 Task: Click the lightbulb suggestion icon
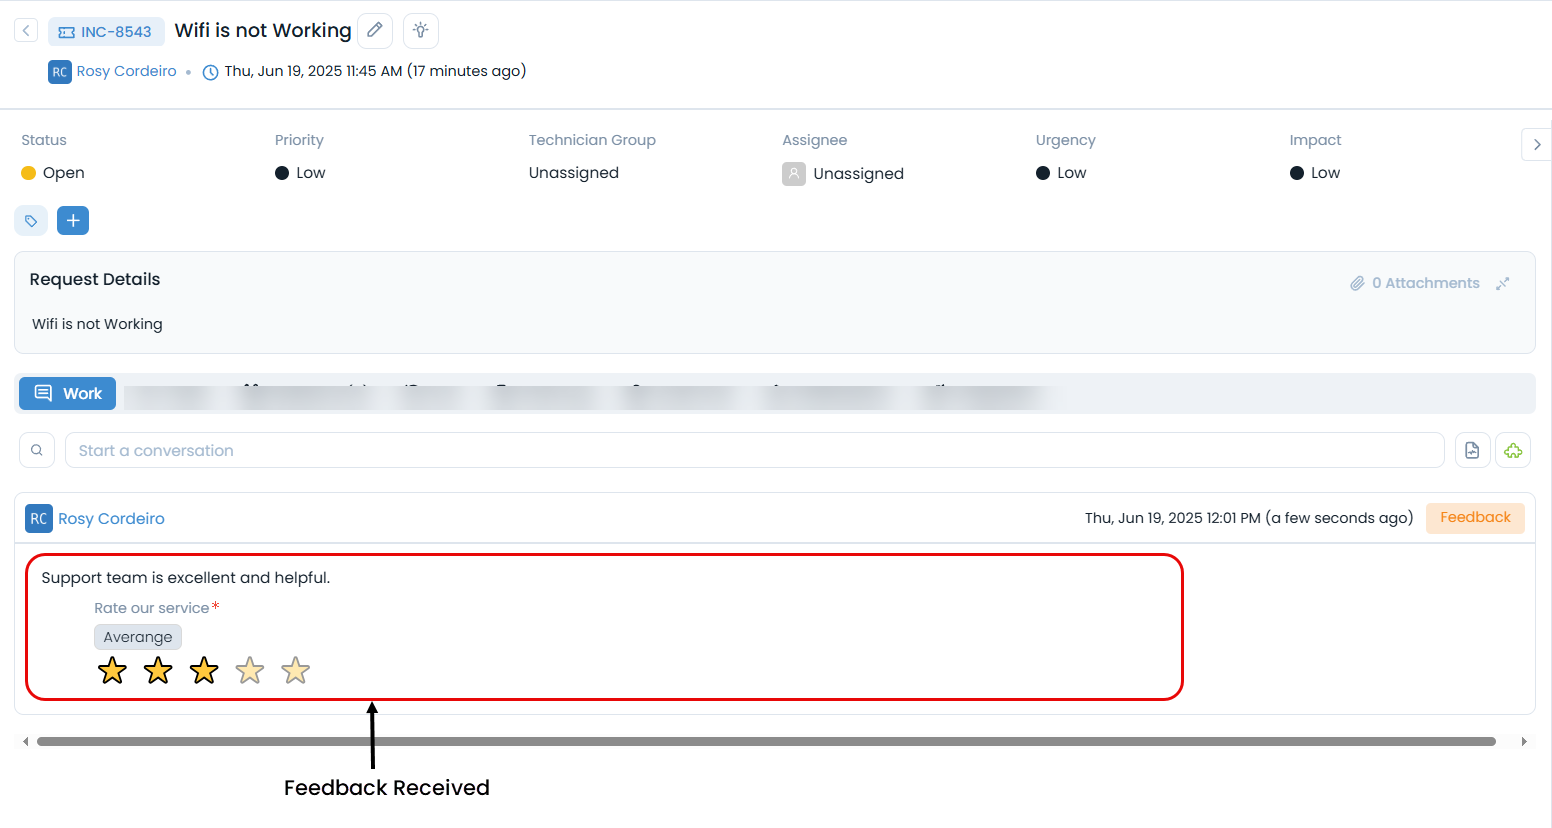pos(421,31)
